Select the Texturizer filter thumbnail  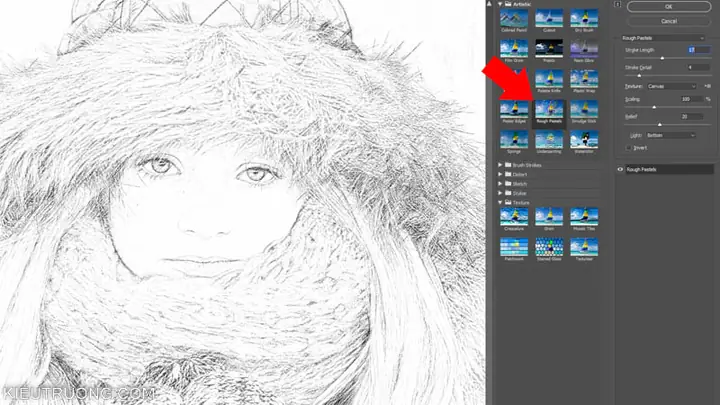point(584,247)
